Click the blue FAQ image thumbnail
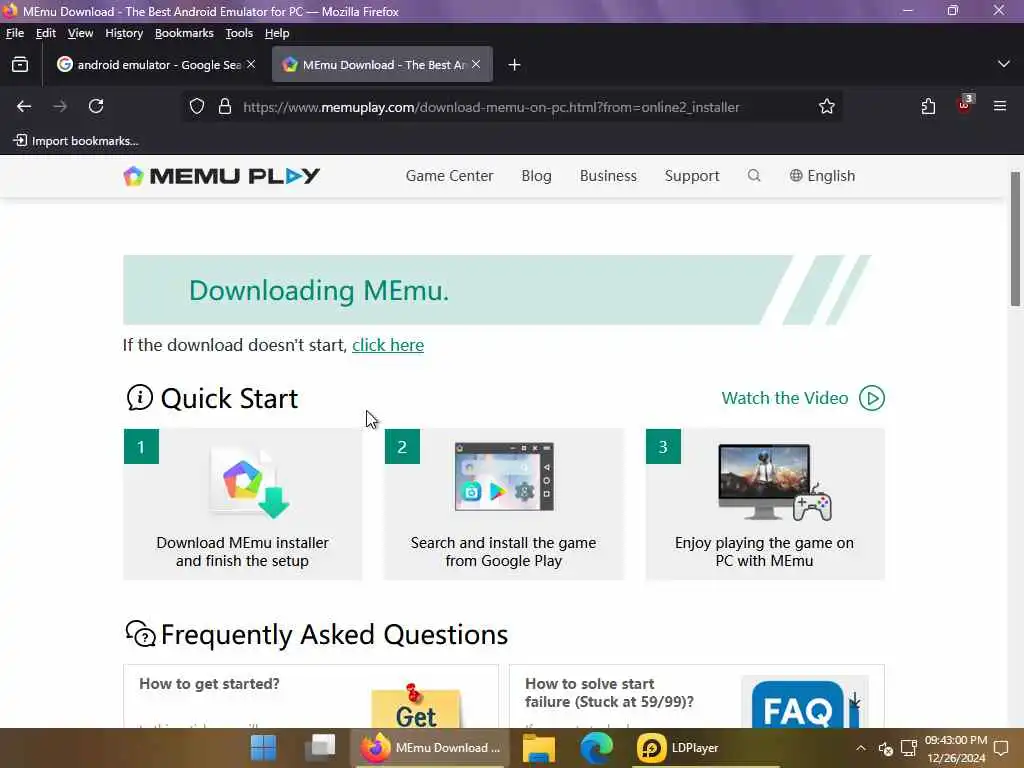 [x=805, y=702]
